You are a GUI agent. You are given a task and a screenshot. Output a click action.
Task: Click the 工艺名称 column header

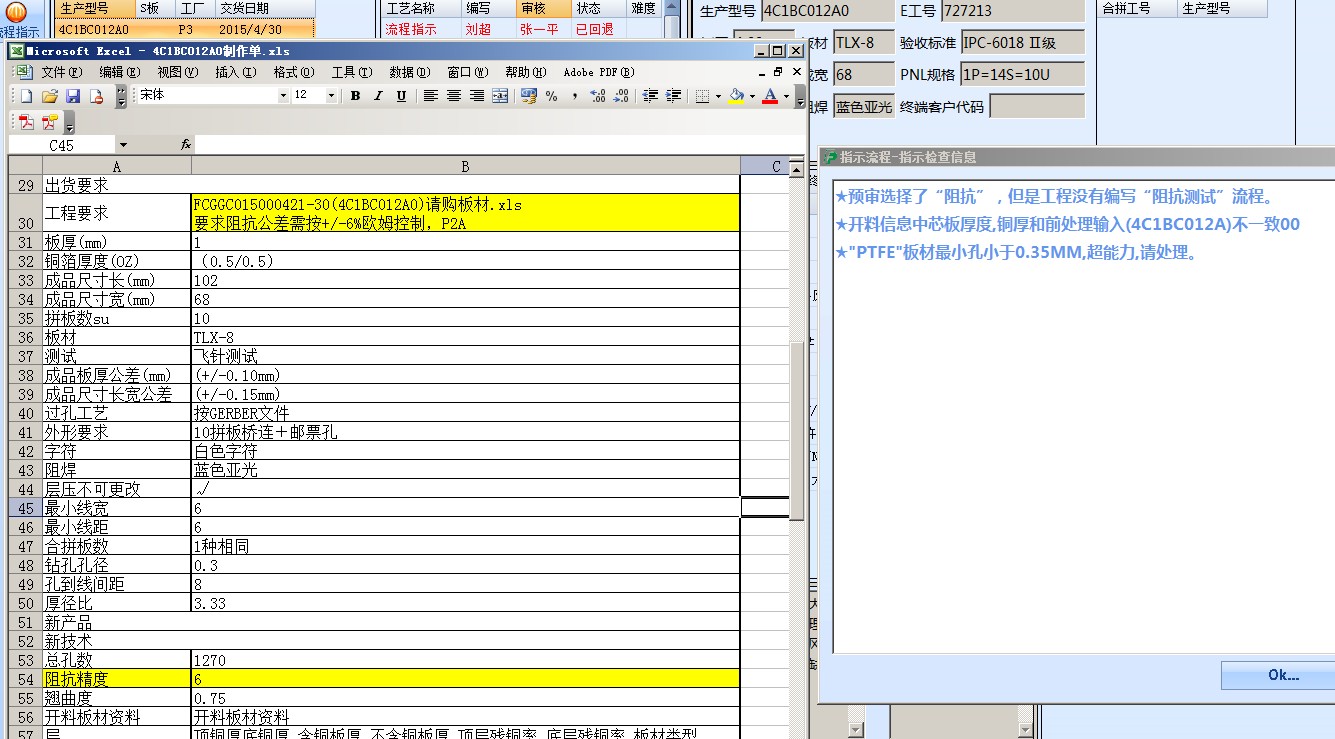click(422, 9)
